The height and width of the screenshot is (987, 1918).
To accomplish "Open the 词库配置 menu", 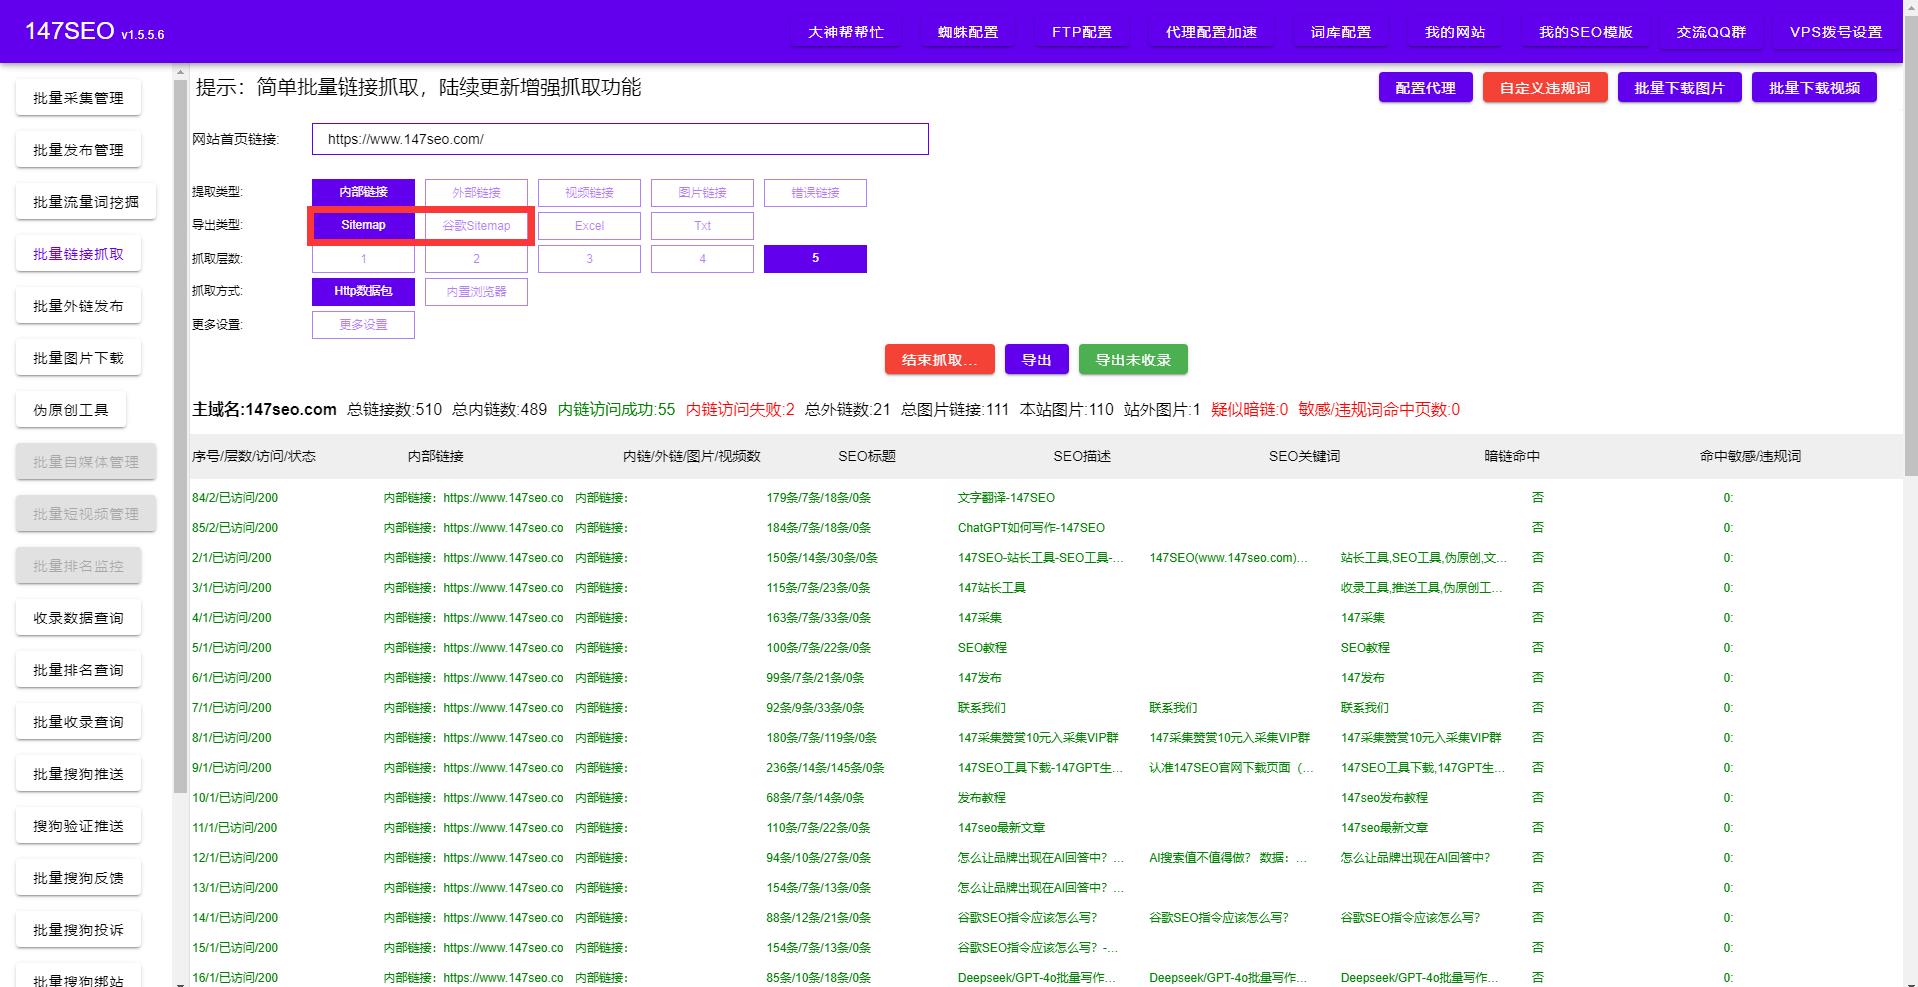I will [1340, 31].
